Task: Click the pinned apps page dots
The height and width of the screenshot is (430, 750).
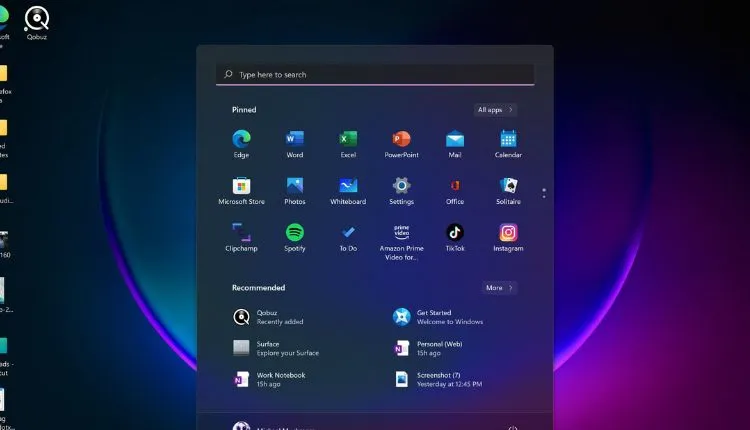Action: [544, 193]
